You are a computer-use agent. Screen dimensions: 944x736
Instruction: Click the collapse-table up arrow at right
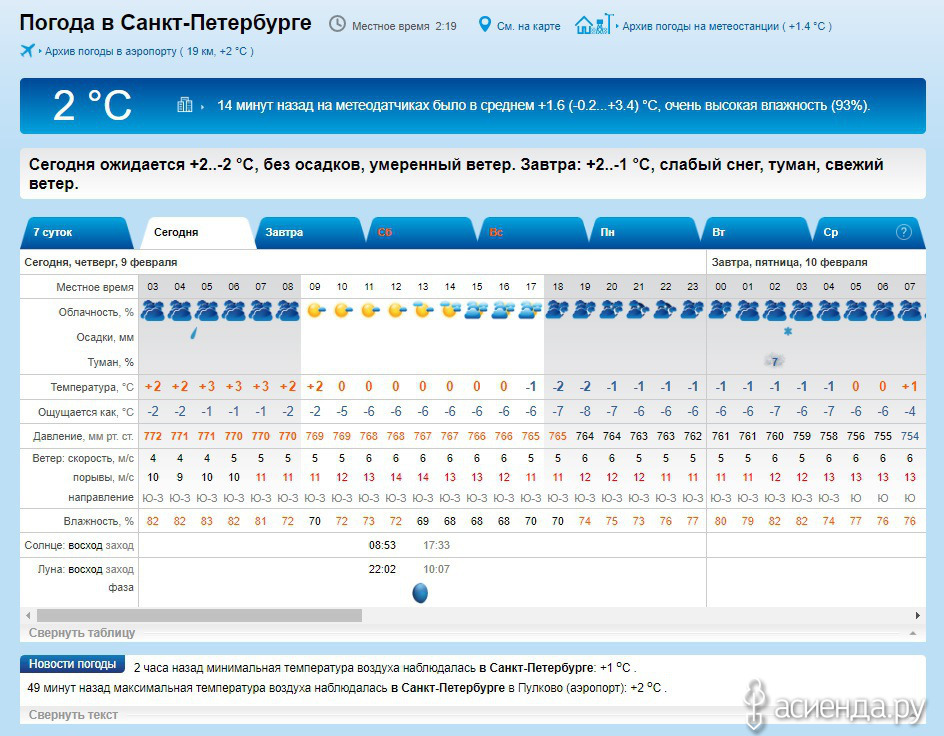coord(913,633)
